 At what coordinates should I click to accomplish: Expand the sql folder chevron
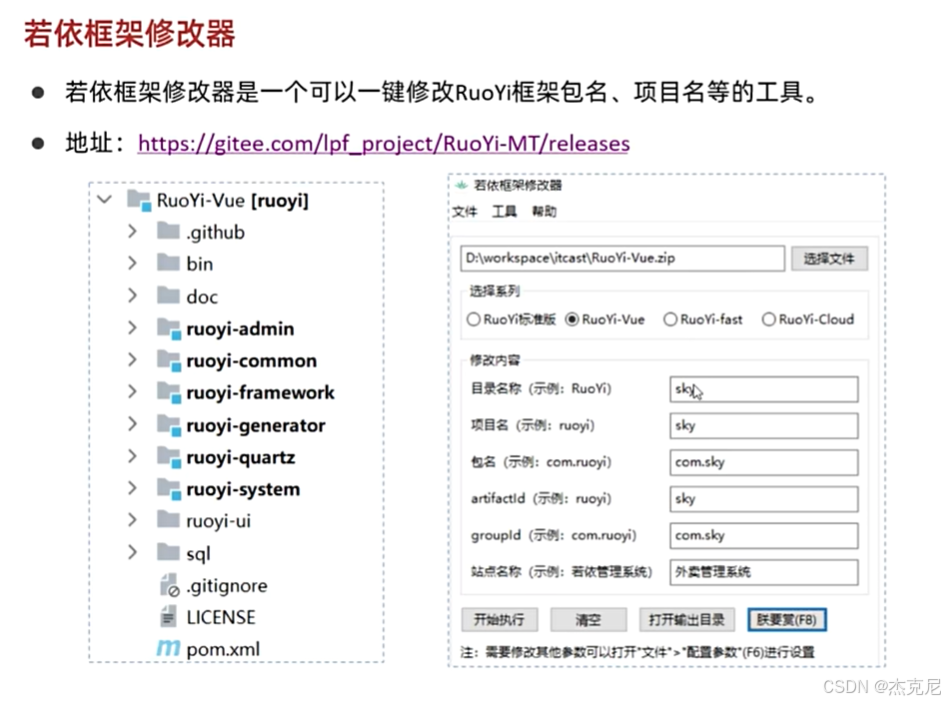[x=132, y=552]
